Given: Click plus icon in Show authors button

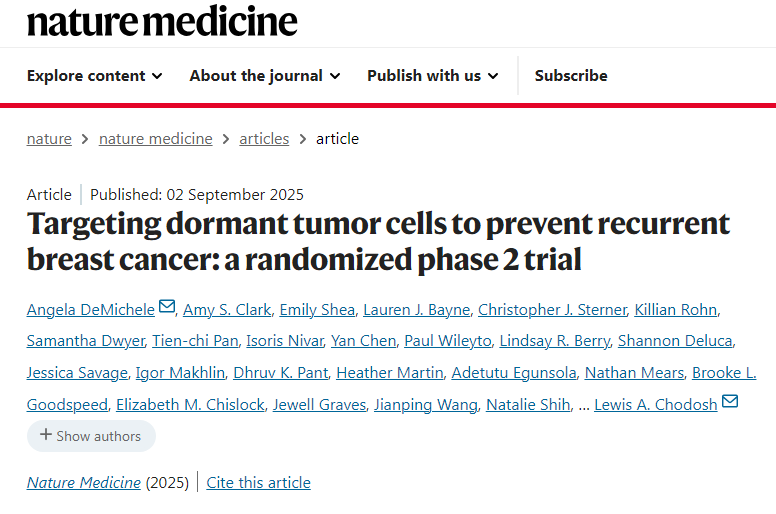Looking at the screenshot, I should (46, 435).
